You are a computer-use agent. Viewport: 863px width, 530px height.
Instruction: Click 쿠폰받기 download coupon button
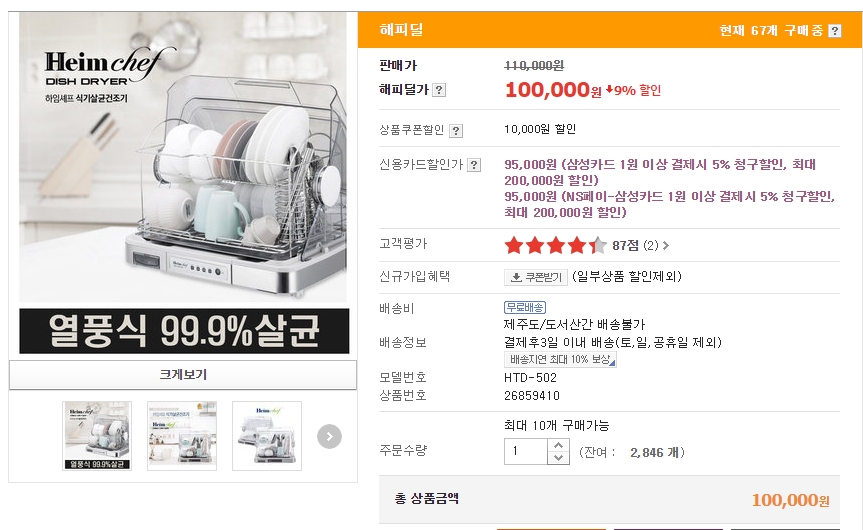tap(536, 277)
